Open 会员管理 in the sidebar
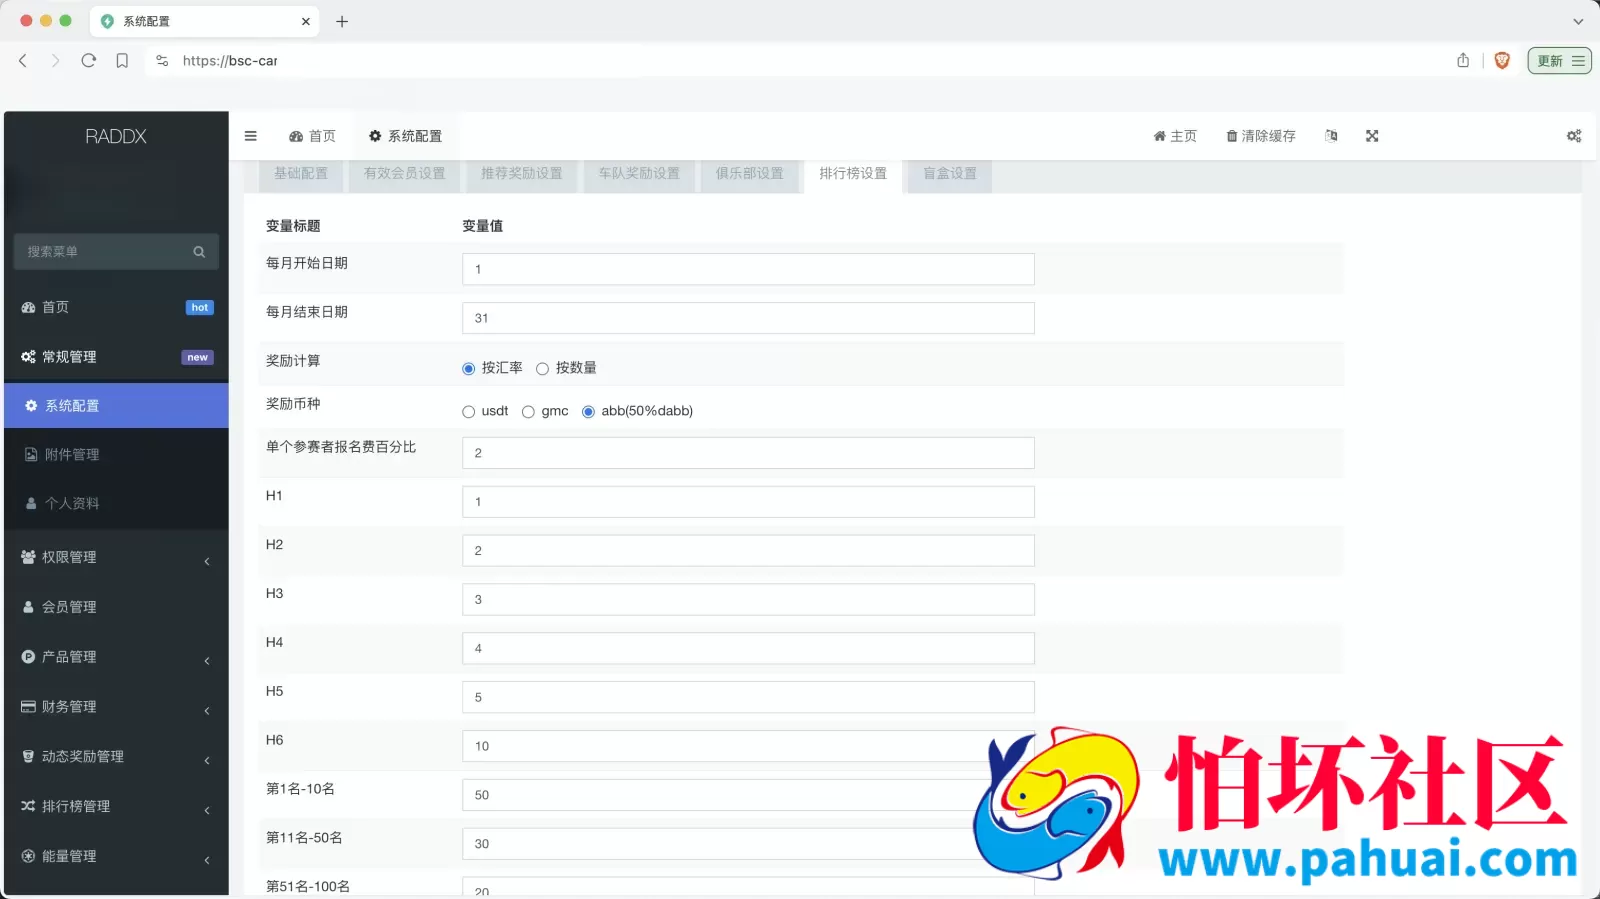This screenshot has width=1600, height=899. click(x=116, y=607)
